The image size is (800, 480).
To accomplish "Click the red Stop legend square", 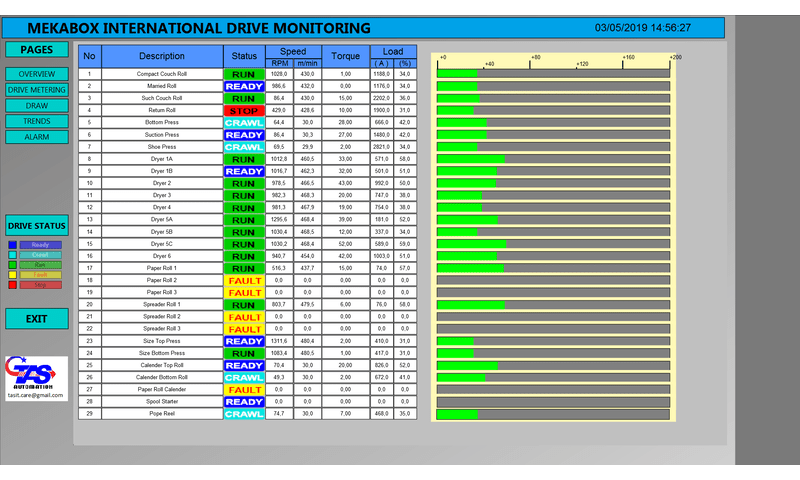I will (x=12, y=285).
